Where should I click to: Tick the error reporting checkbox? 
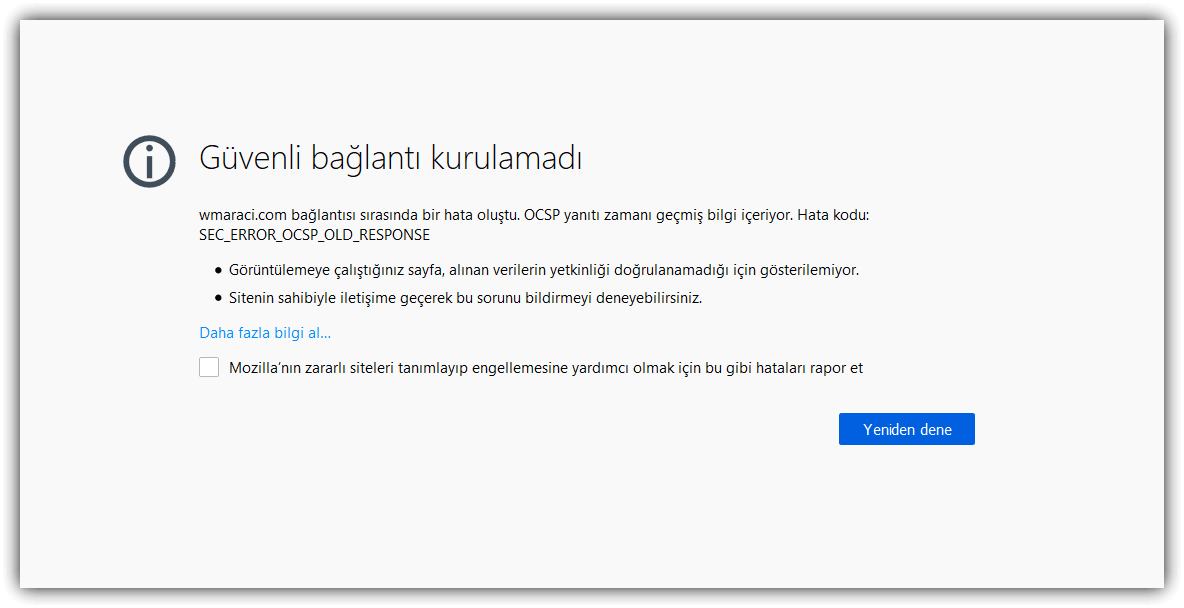pyautogui.click(x=209, y=367)
